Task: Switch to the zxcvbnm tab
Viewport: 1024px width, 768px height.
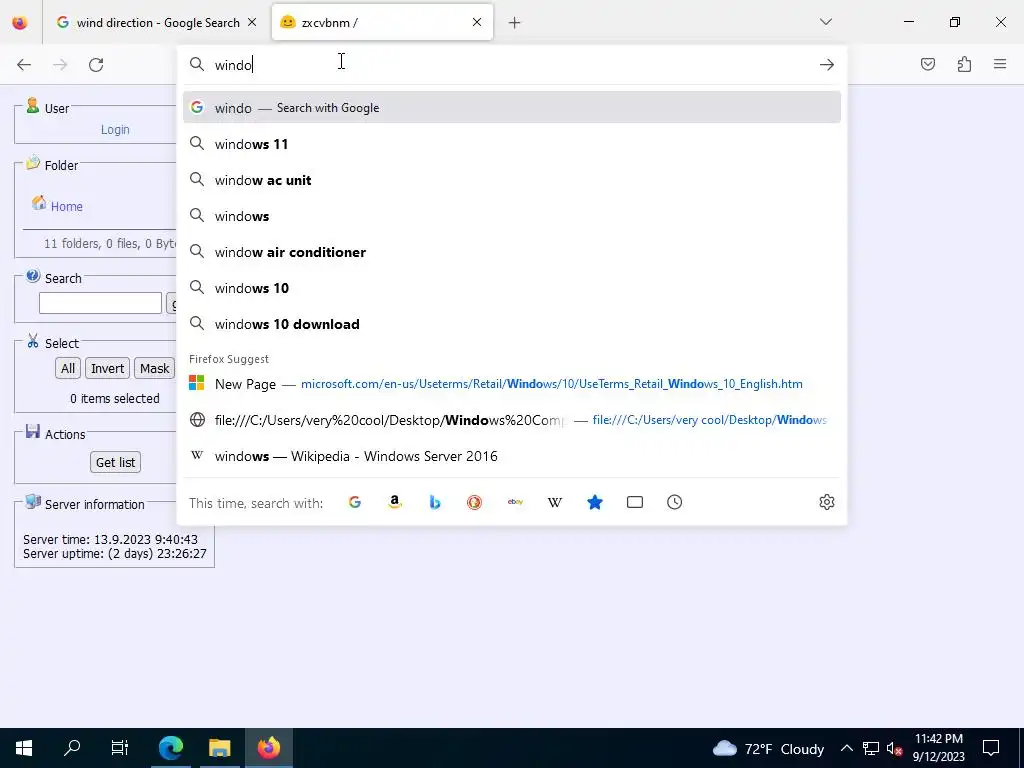Action: (x=382, y=22)
